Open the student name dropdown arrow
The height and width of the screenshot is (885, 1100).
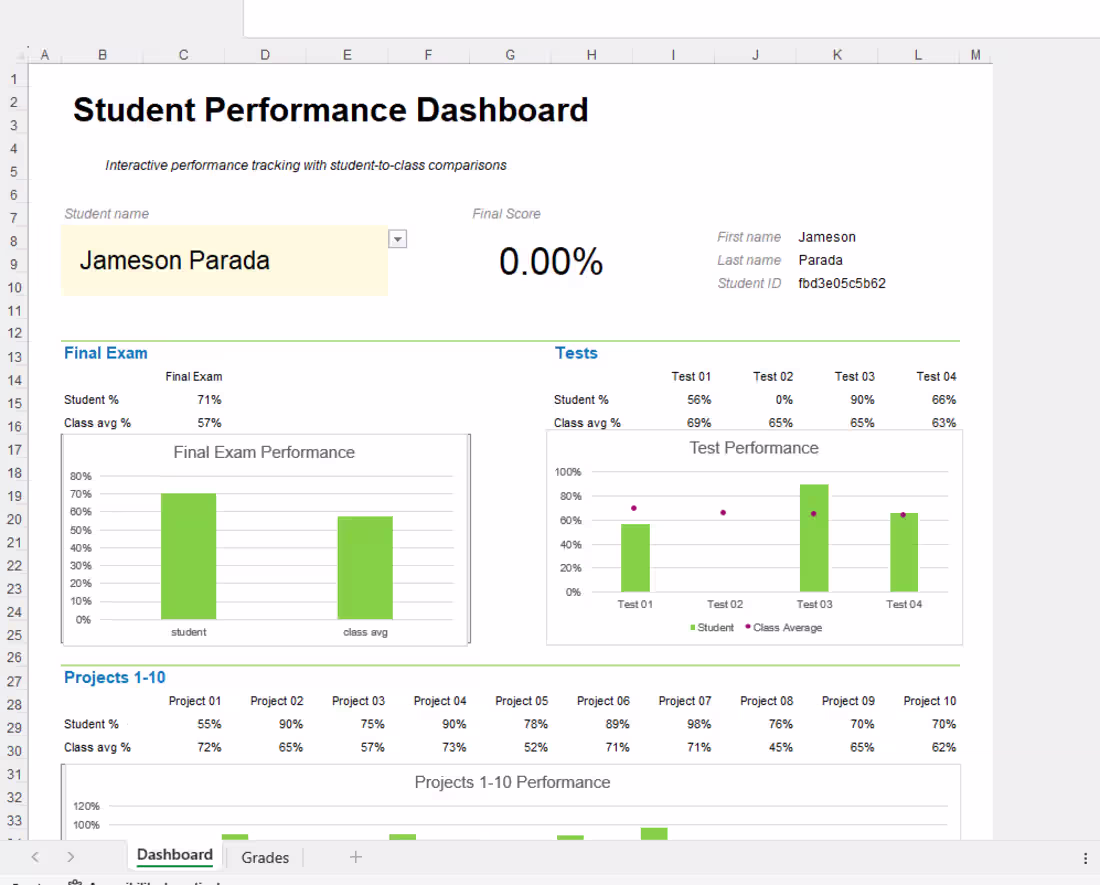click(x=398, y=239)
